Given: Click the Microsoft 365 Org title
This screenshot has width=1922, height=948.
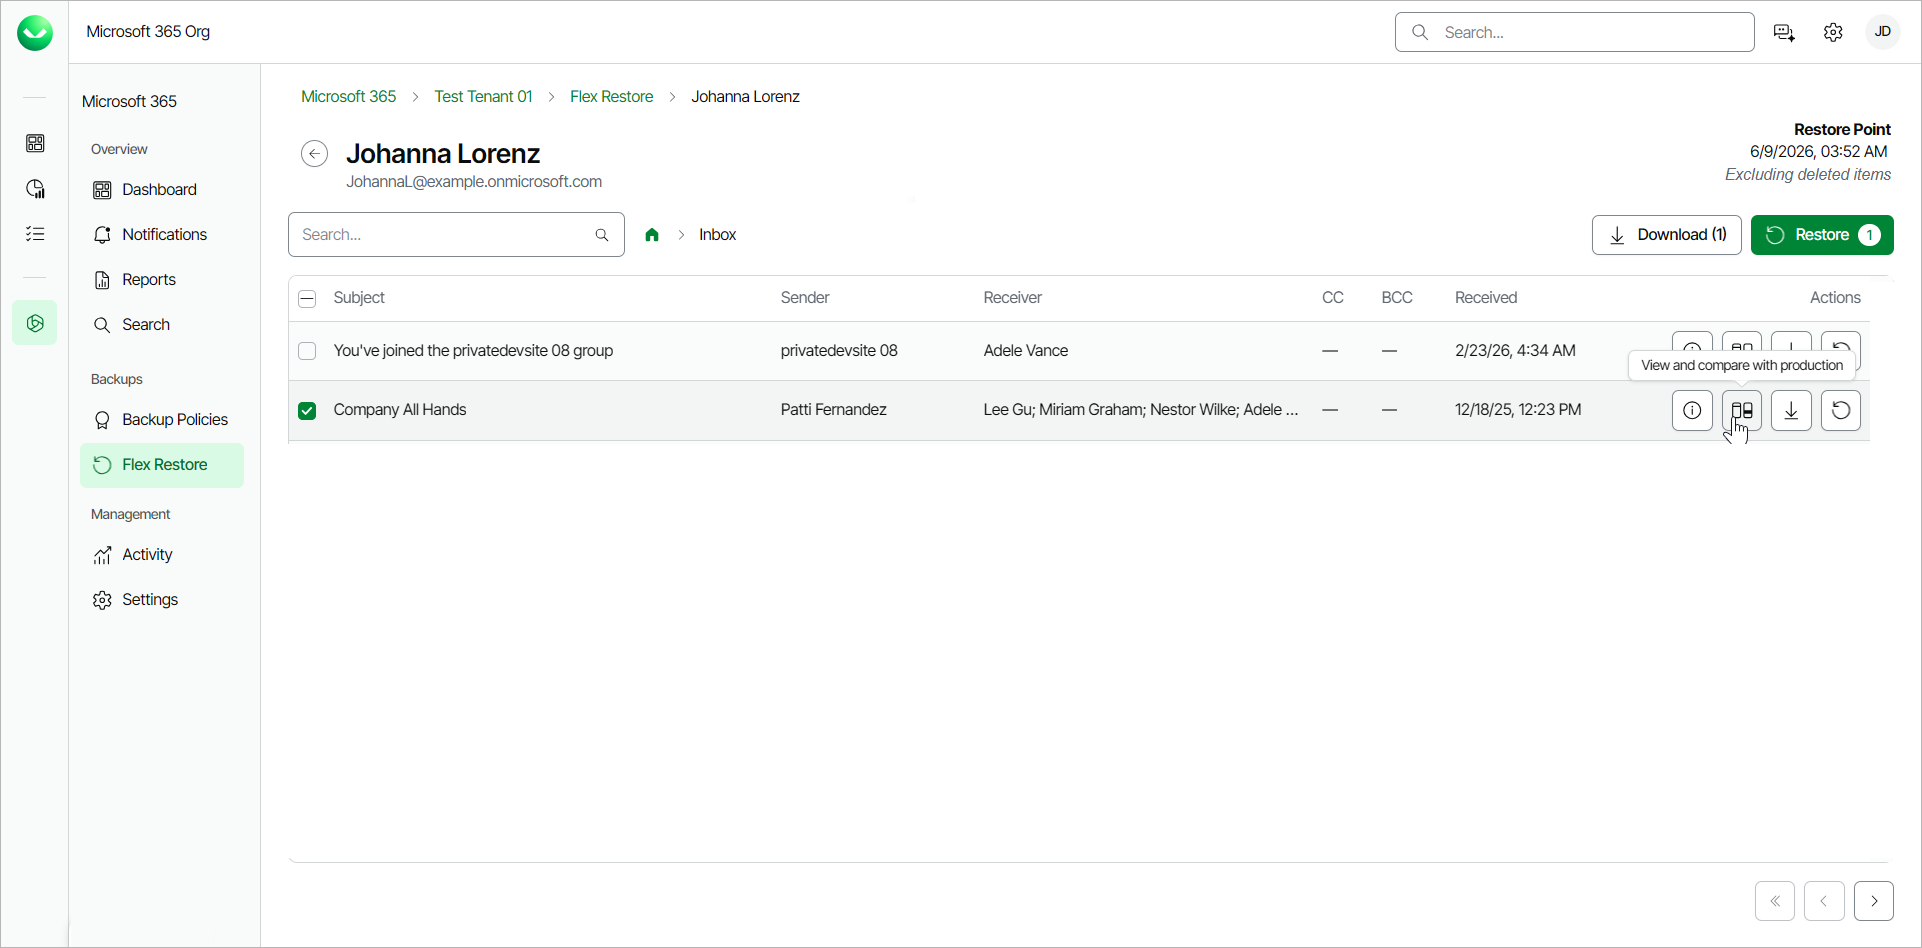Looking at the screenshot, I should [148, 32].
